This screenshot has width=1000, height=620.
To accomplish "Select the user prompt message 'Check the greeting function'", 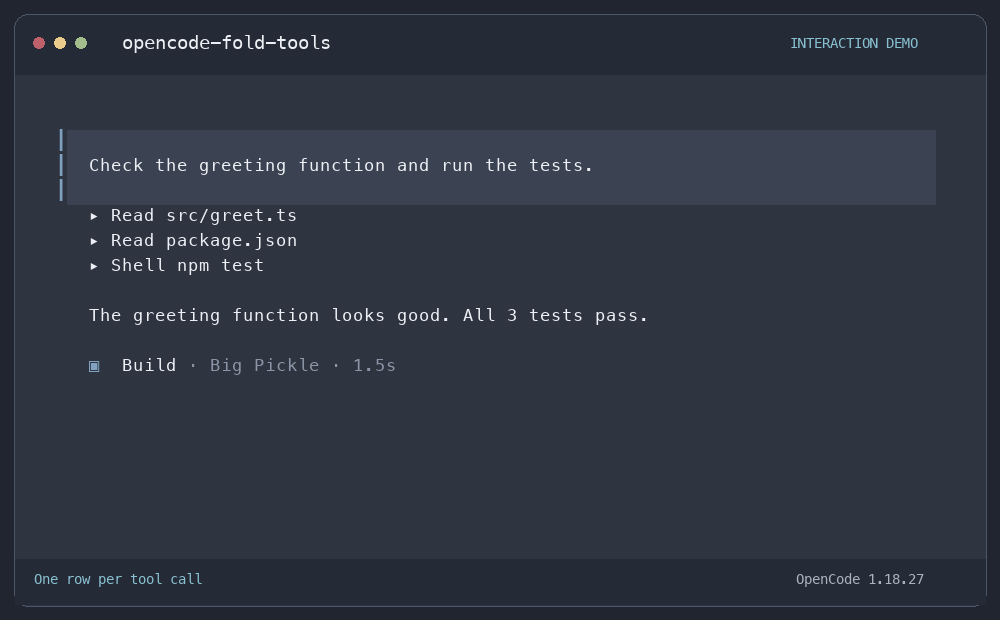I will tap(501, 167).
